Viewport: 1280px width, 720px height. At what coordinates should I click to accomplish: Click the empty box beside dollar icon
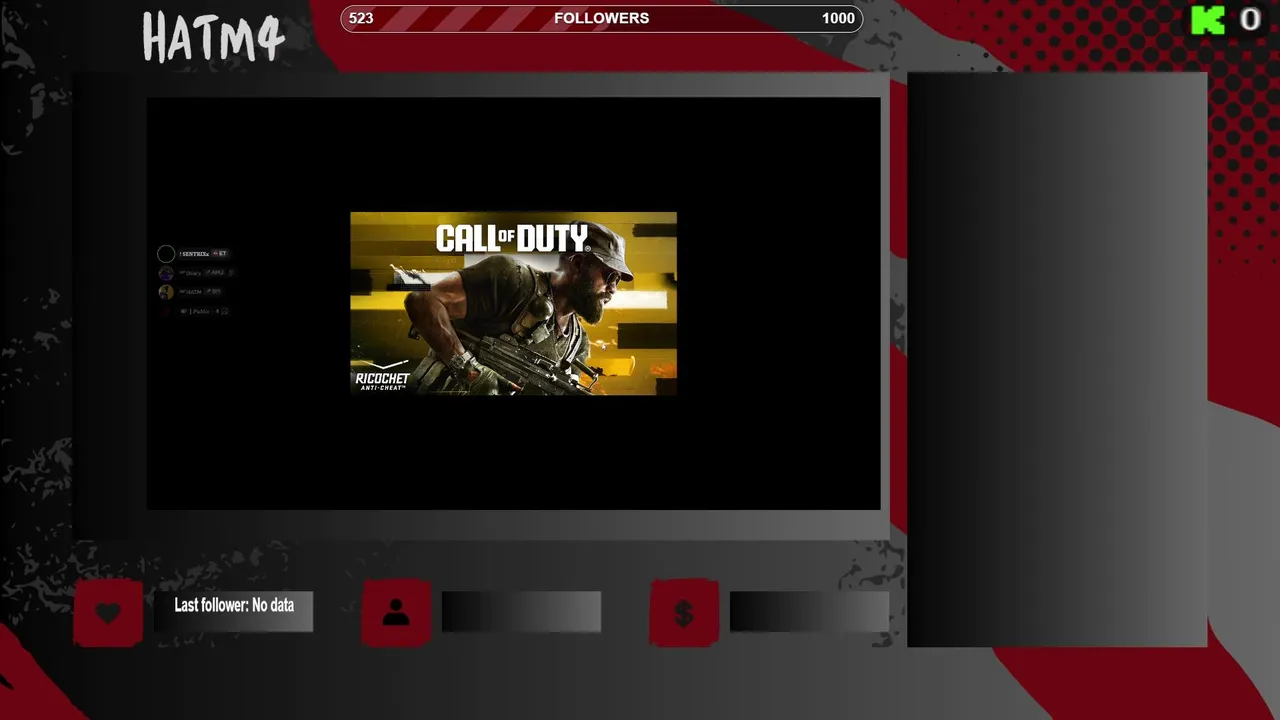[x=809, y=612]
